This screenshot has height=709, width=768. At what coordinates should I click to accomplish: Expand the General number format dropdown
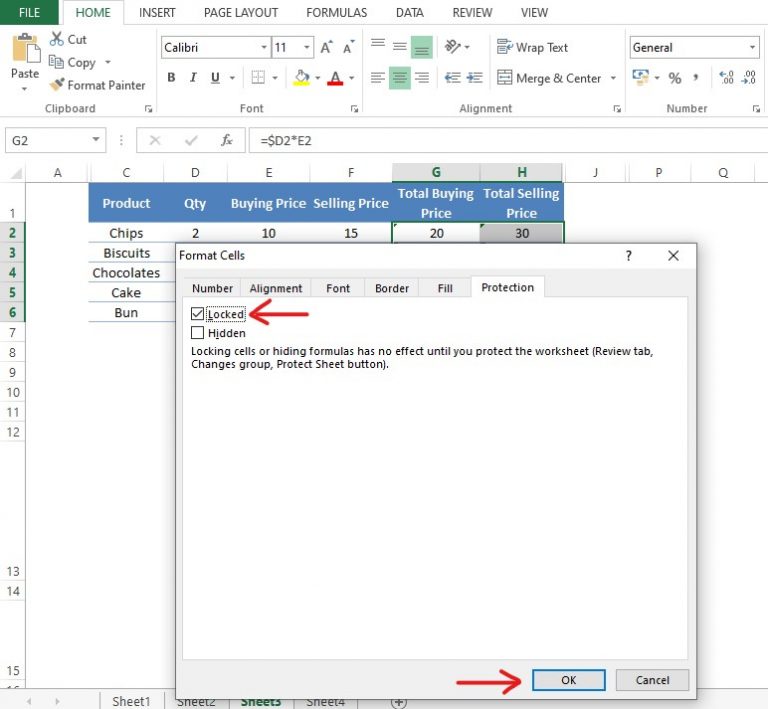[753, 47]
